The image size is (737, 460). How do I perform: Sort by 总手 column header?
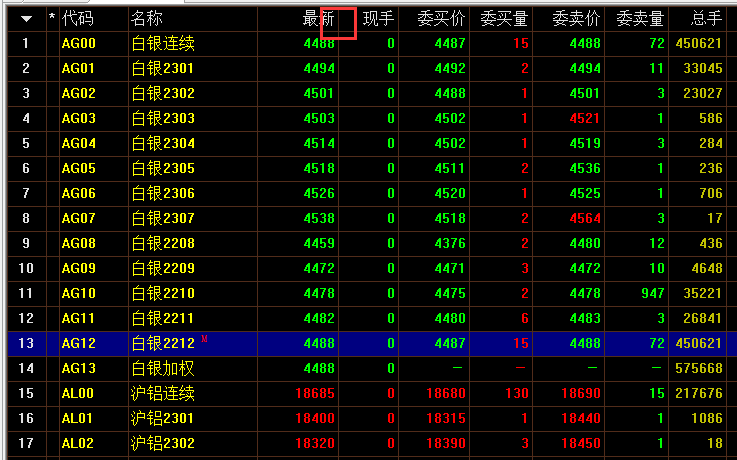(706, 19)
